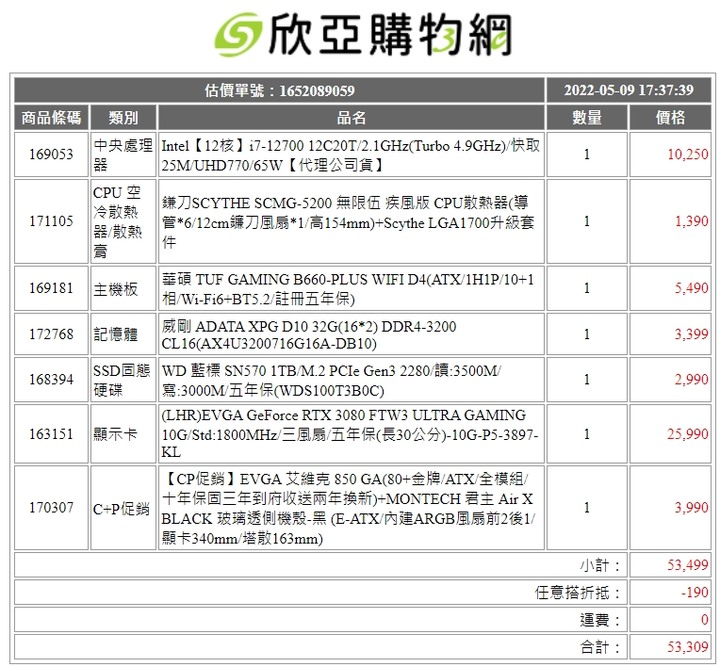Click the 任意搭折抵： label
720x667 pixels.
(578, 593)
